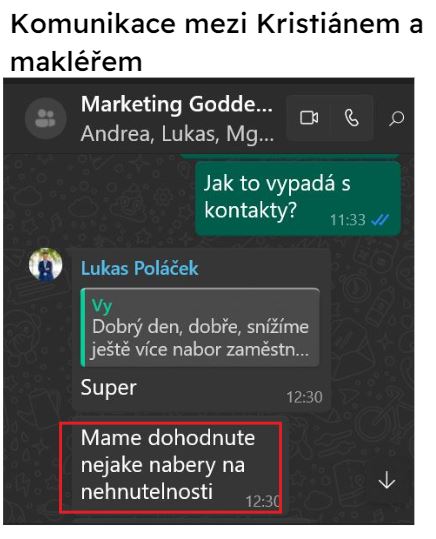The image size is (436, 539).
Task: Click the Andrea, Lukas, Mg... member list
Action: click(x=177, y=133)
